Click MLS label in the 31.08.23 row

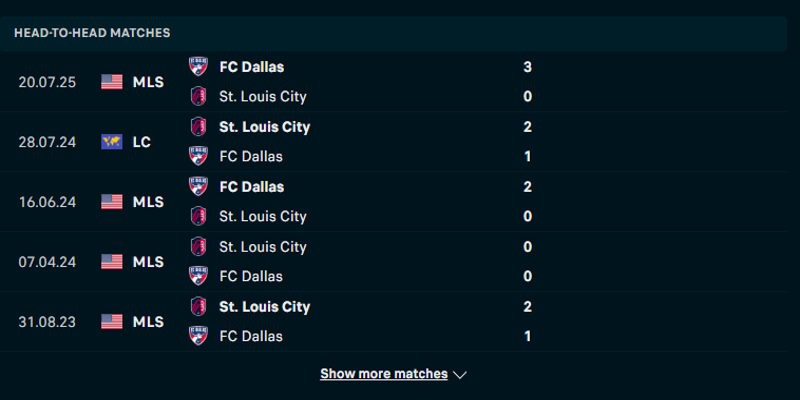(148, 322)
